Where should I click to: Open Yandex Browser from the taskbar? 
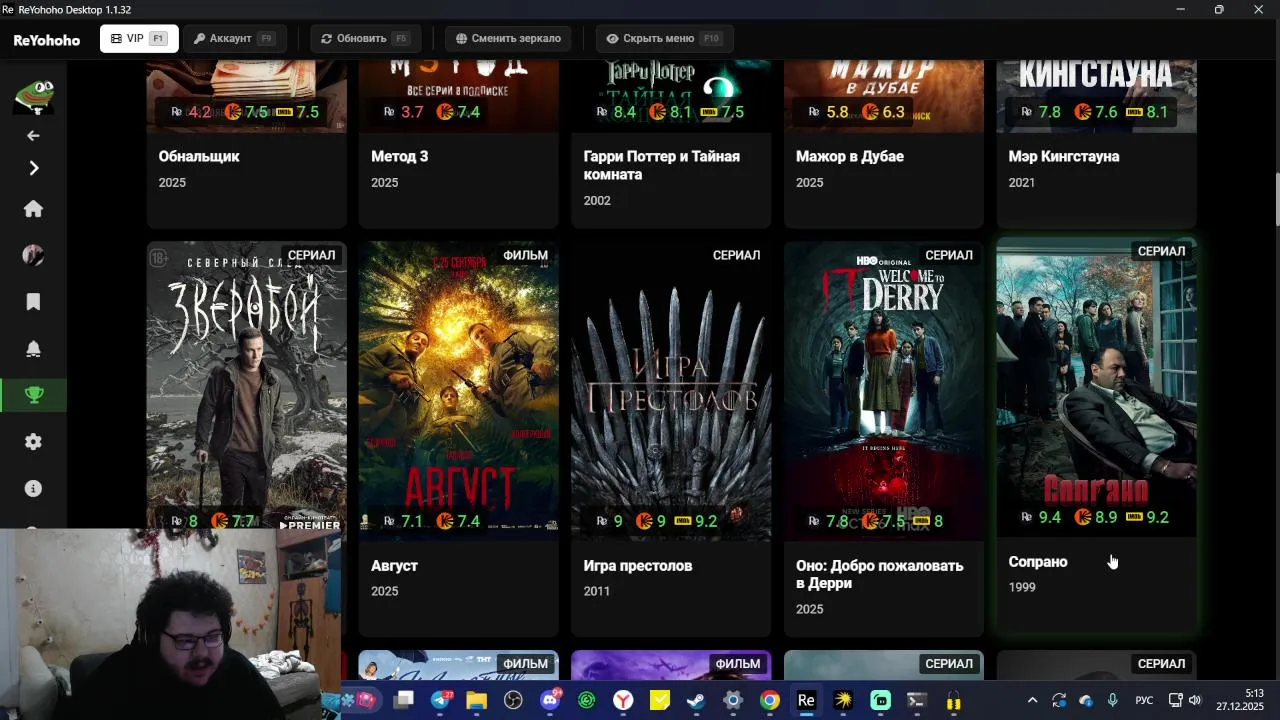[x=623, y=701]
